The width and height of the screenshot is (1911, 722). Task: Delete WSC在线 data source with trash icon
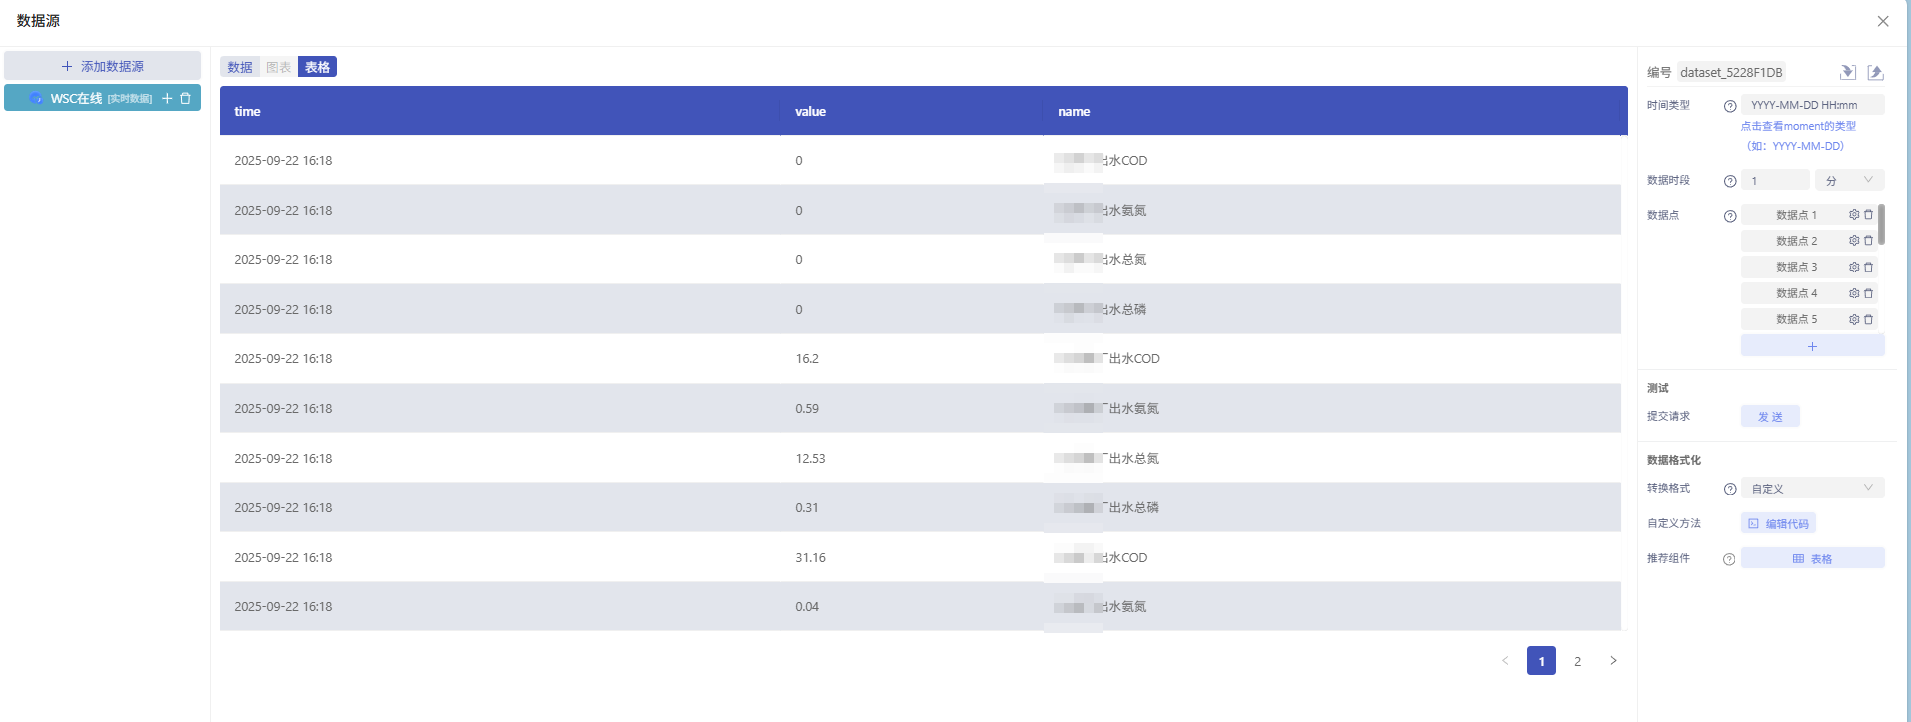point(185,98)
